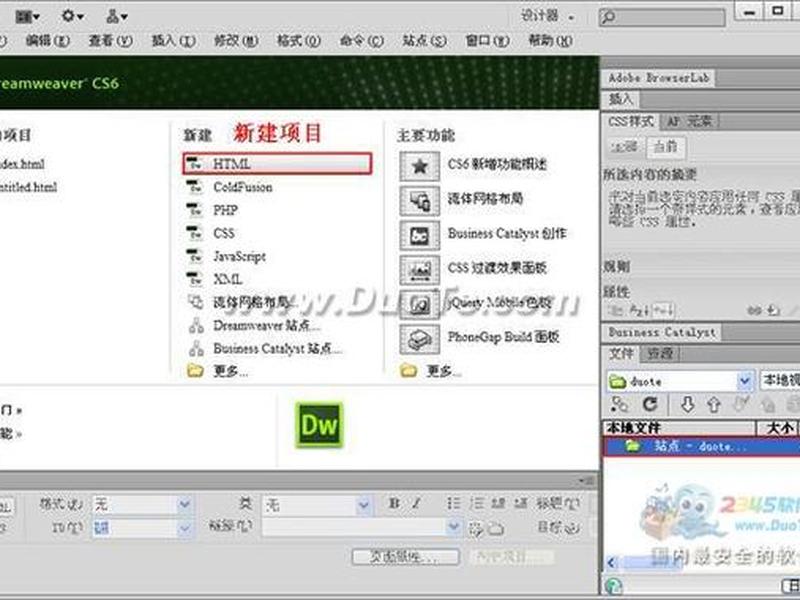Viewport: 800px width, 600px height.
Task: Switch to the AP 元素 tab
Action: (x=689, y=121)
